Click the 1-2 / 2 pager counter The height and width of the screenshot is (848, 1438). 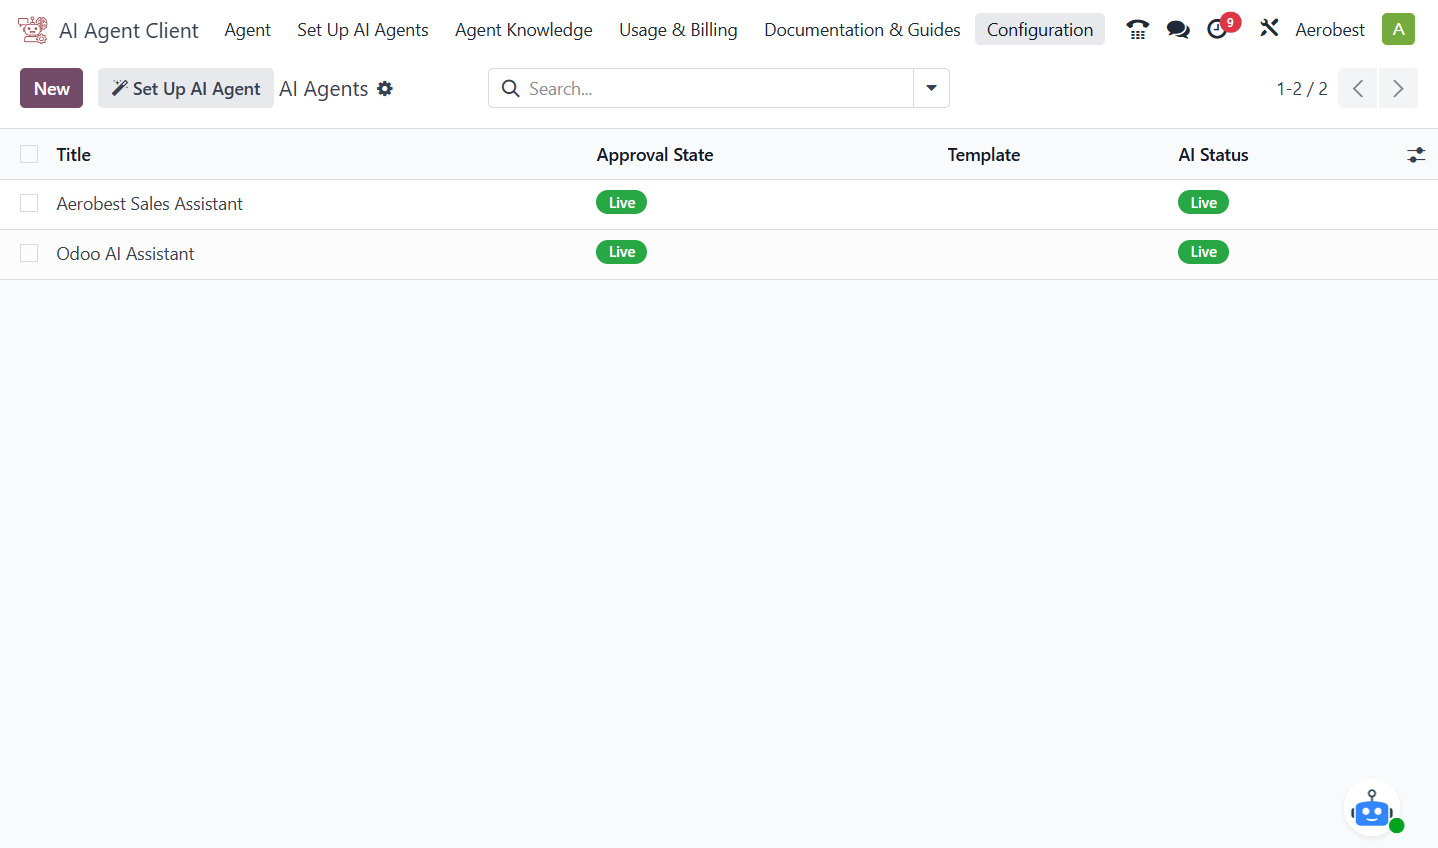pyautogui.click(x=1302, y=89)
